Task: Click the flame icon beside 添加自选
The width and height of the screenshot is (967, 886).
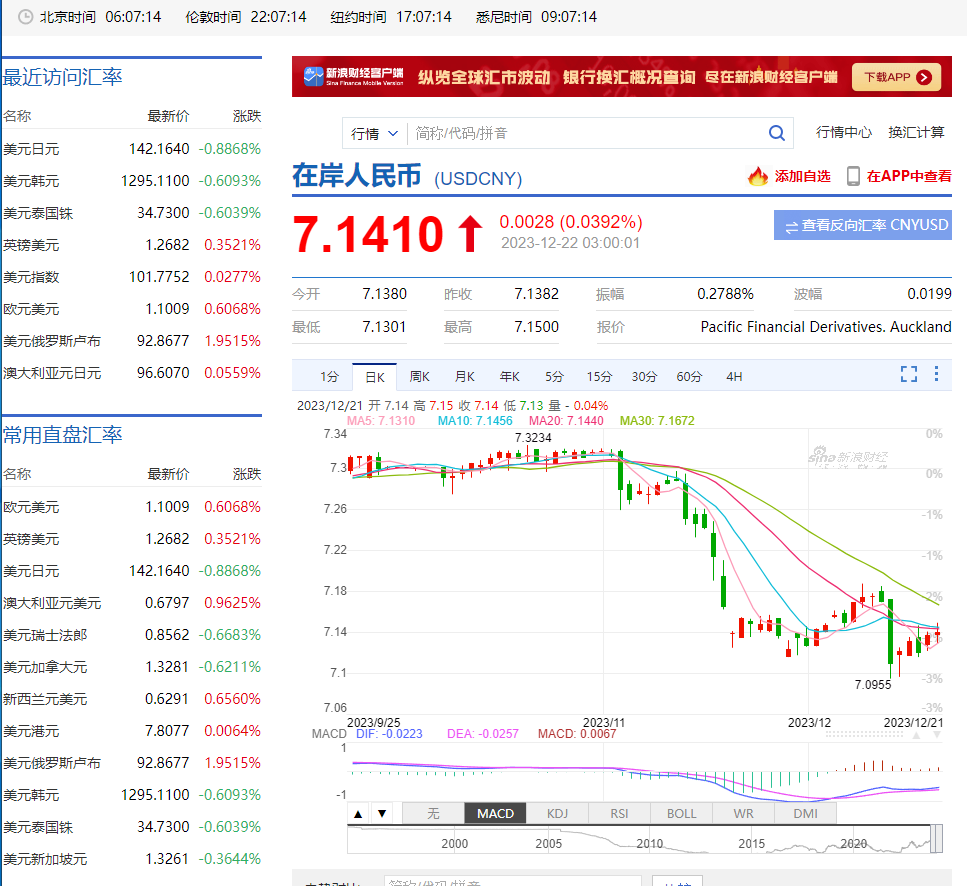Action: [x=758, y=176]
